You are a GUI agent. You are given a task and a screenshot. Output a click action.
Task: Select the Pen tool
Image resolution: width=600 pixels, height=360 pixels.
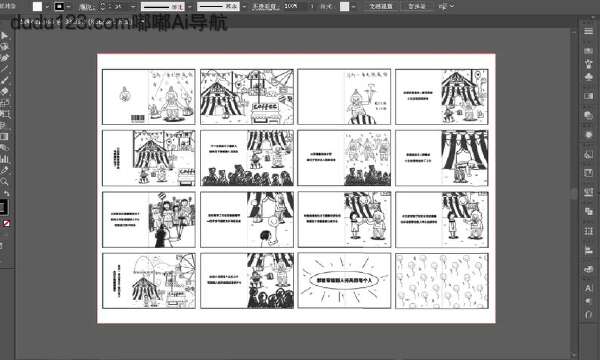4,58
